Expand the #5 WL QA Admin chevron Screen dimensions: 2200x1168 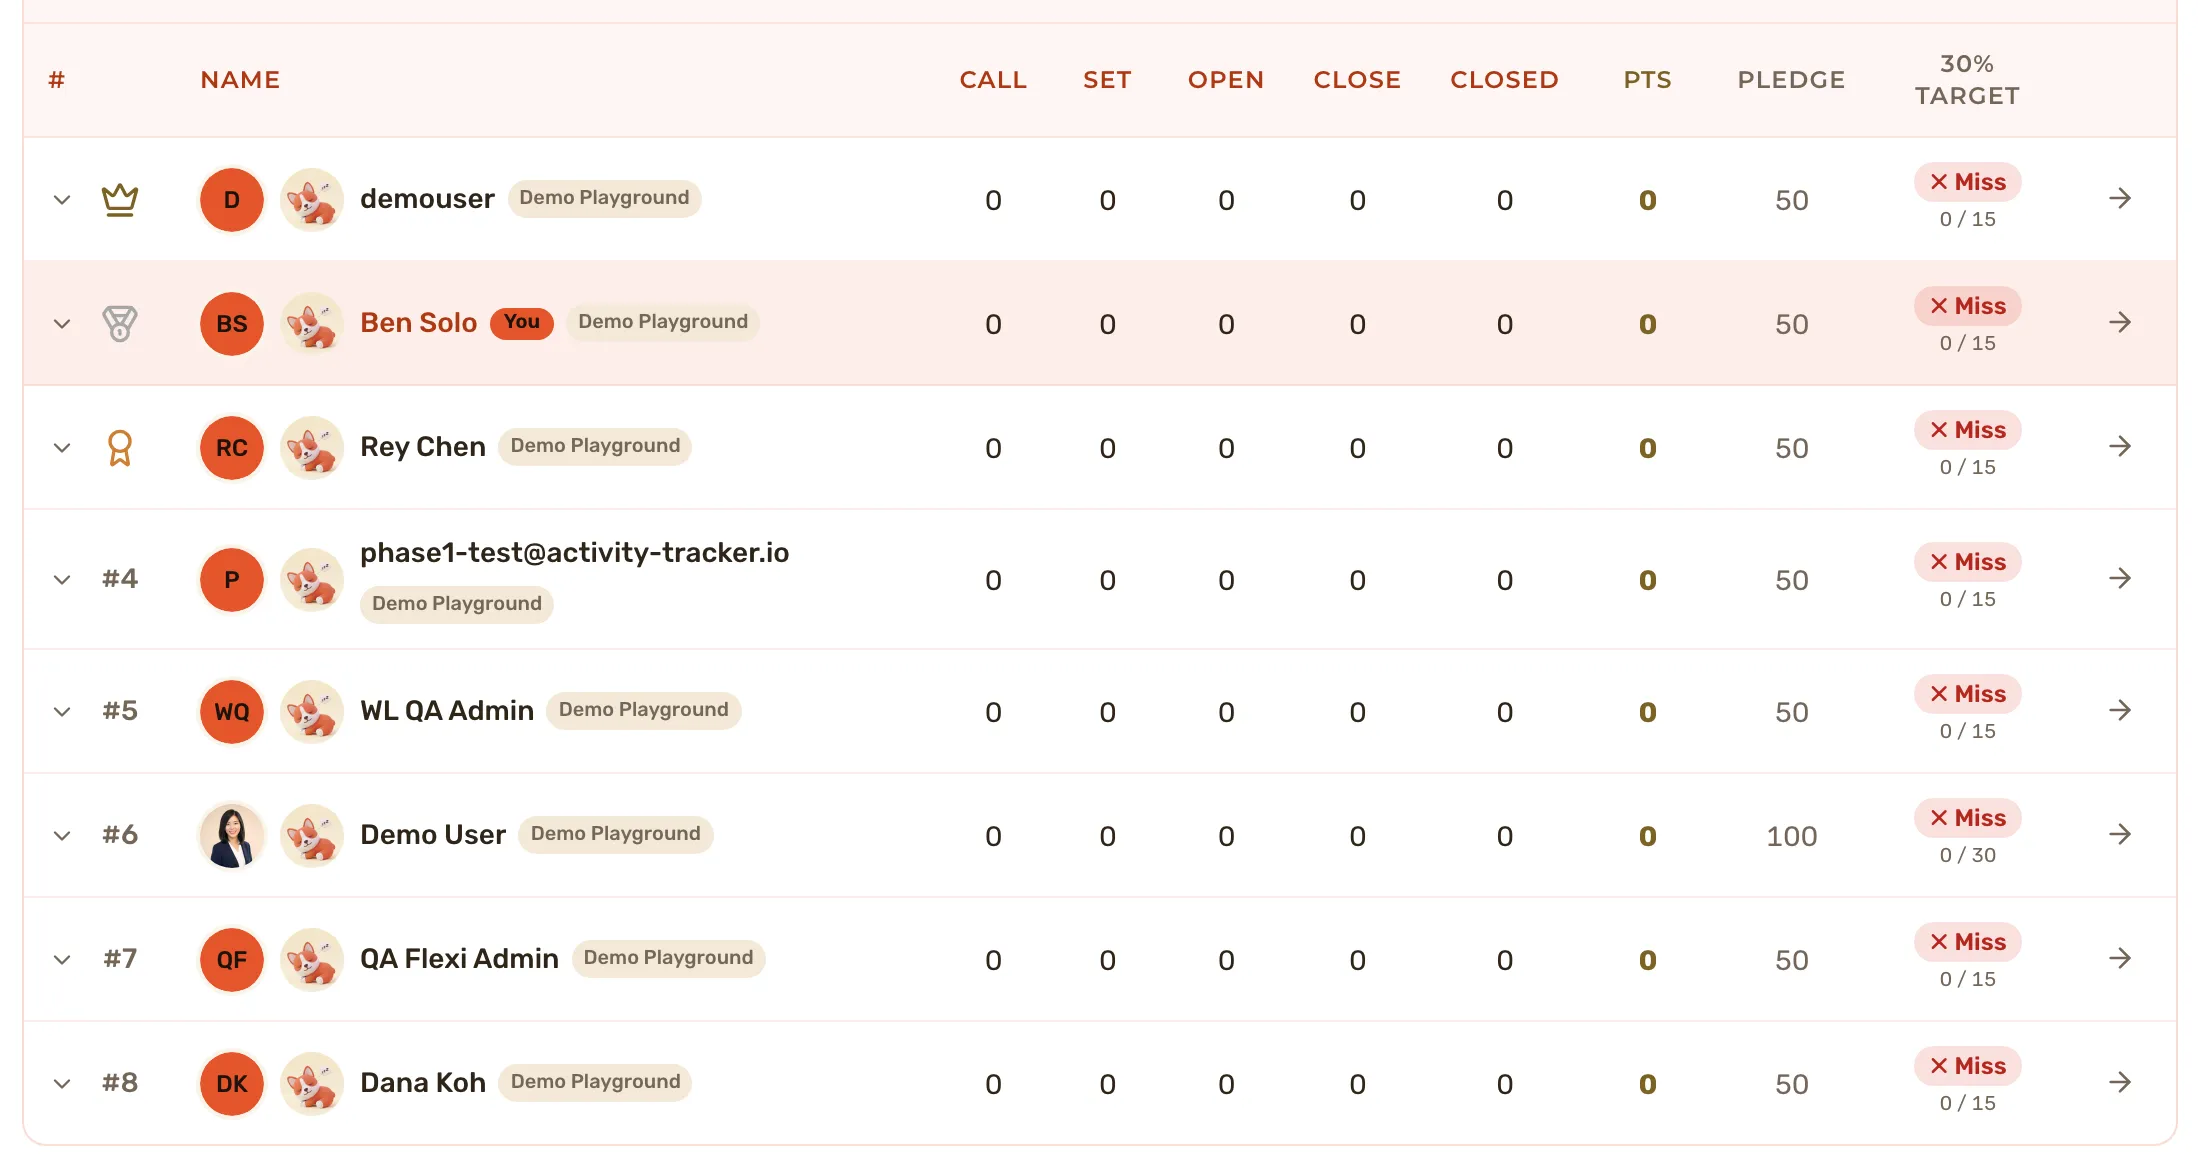(62, 712)
